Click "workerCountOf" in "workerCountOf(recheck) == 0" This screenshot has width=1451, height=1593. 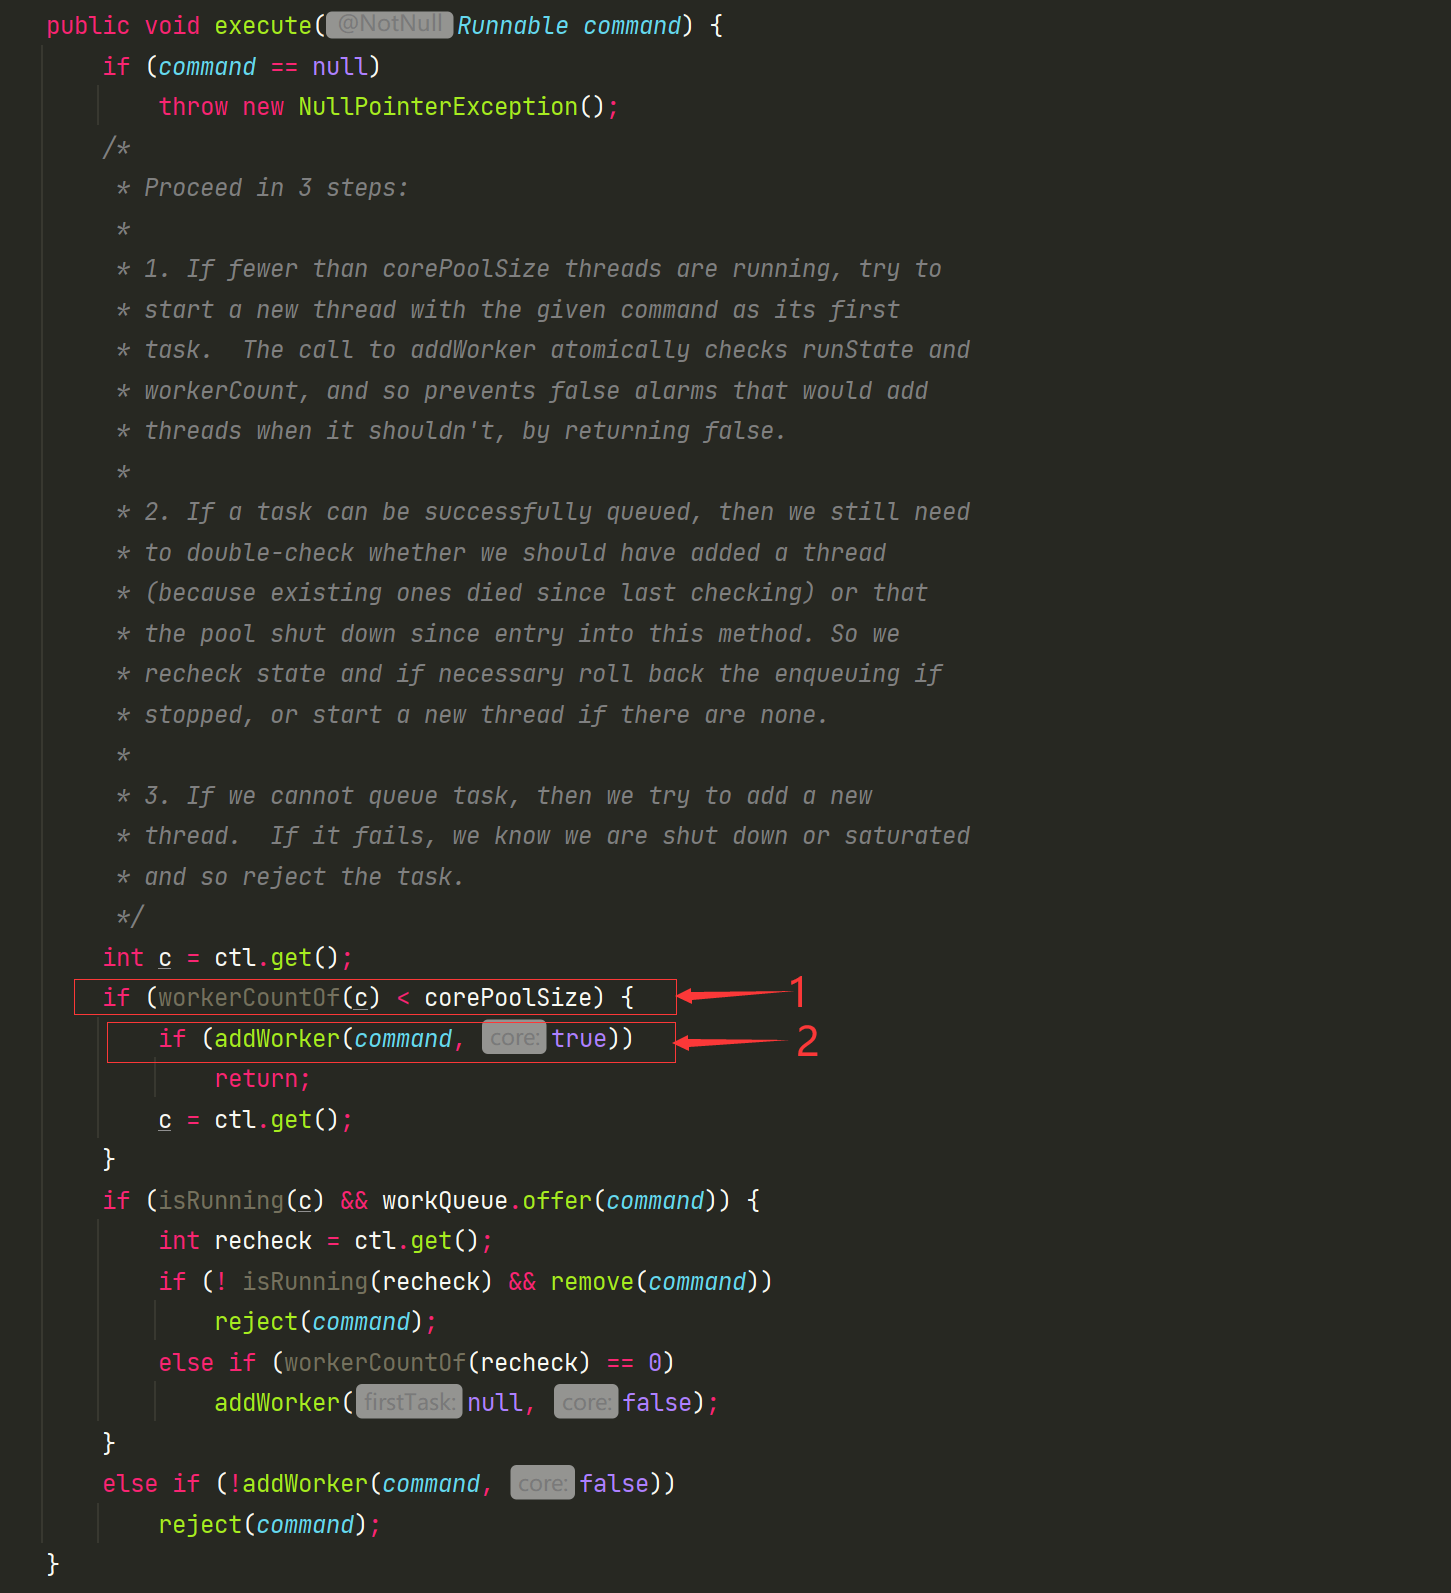tap(375, 1363)
